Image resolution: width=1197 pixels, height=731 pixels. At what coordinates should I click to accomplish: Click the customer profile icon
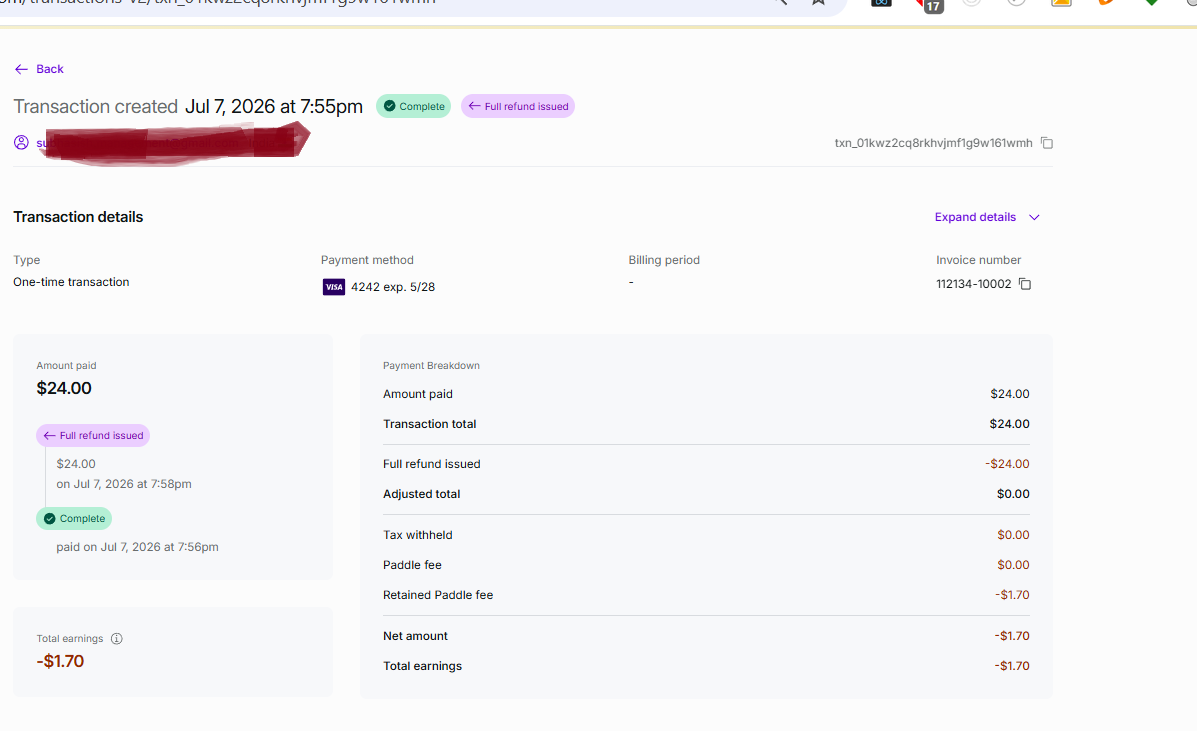click(21, 143)
